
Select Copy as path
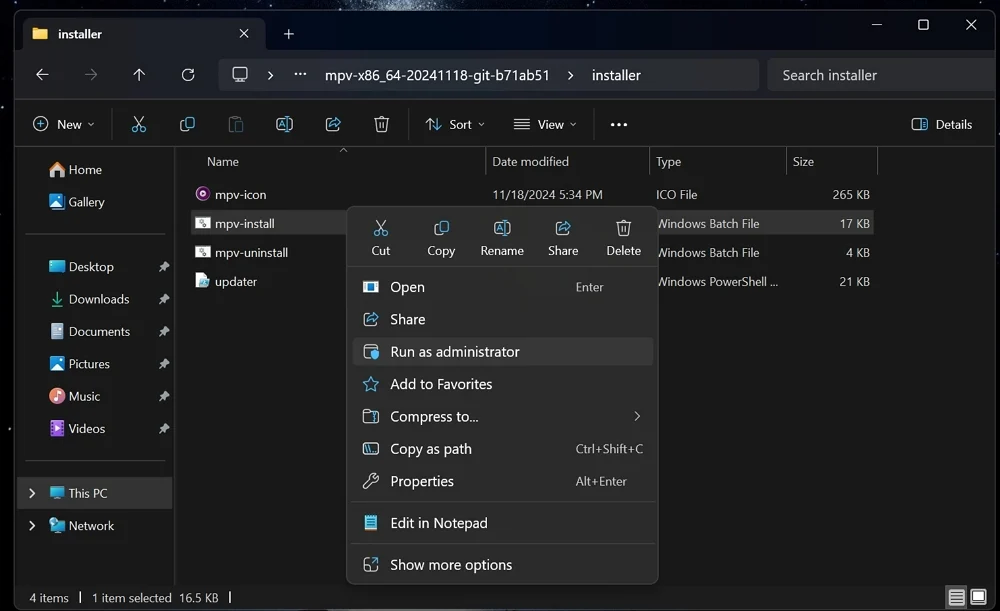pos(503,449)
